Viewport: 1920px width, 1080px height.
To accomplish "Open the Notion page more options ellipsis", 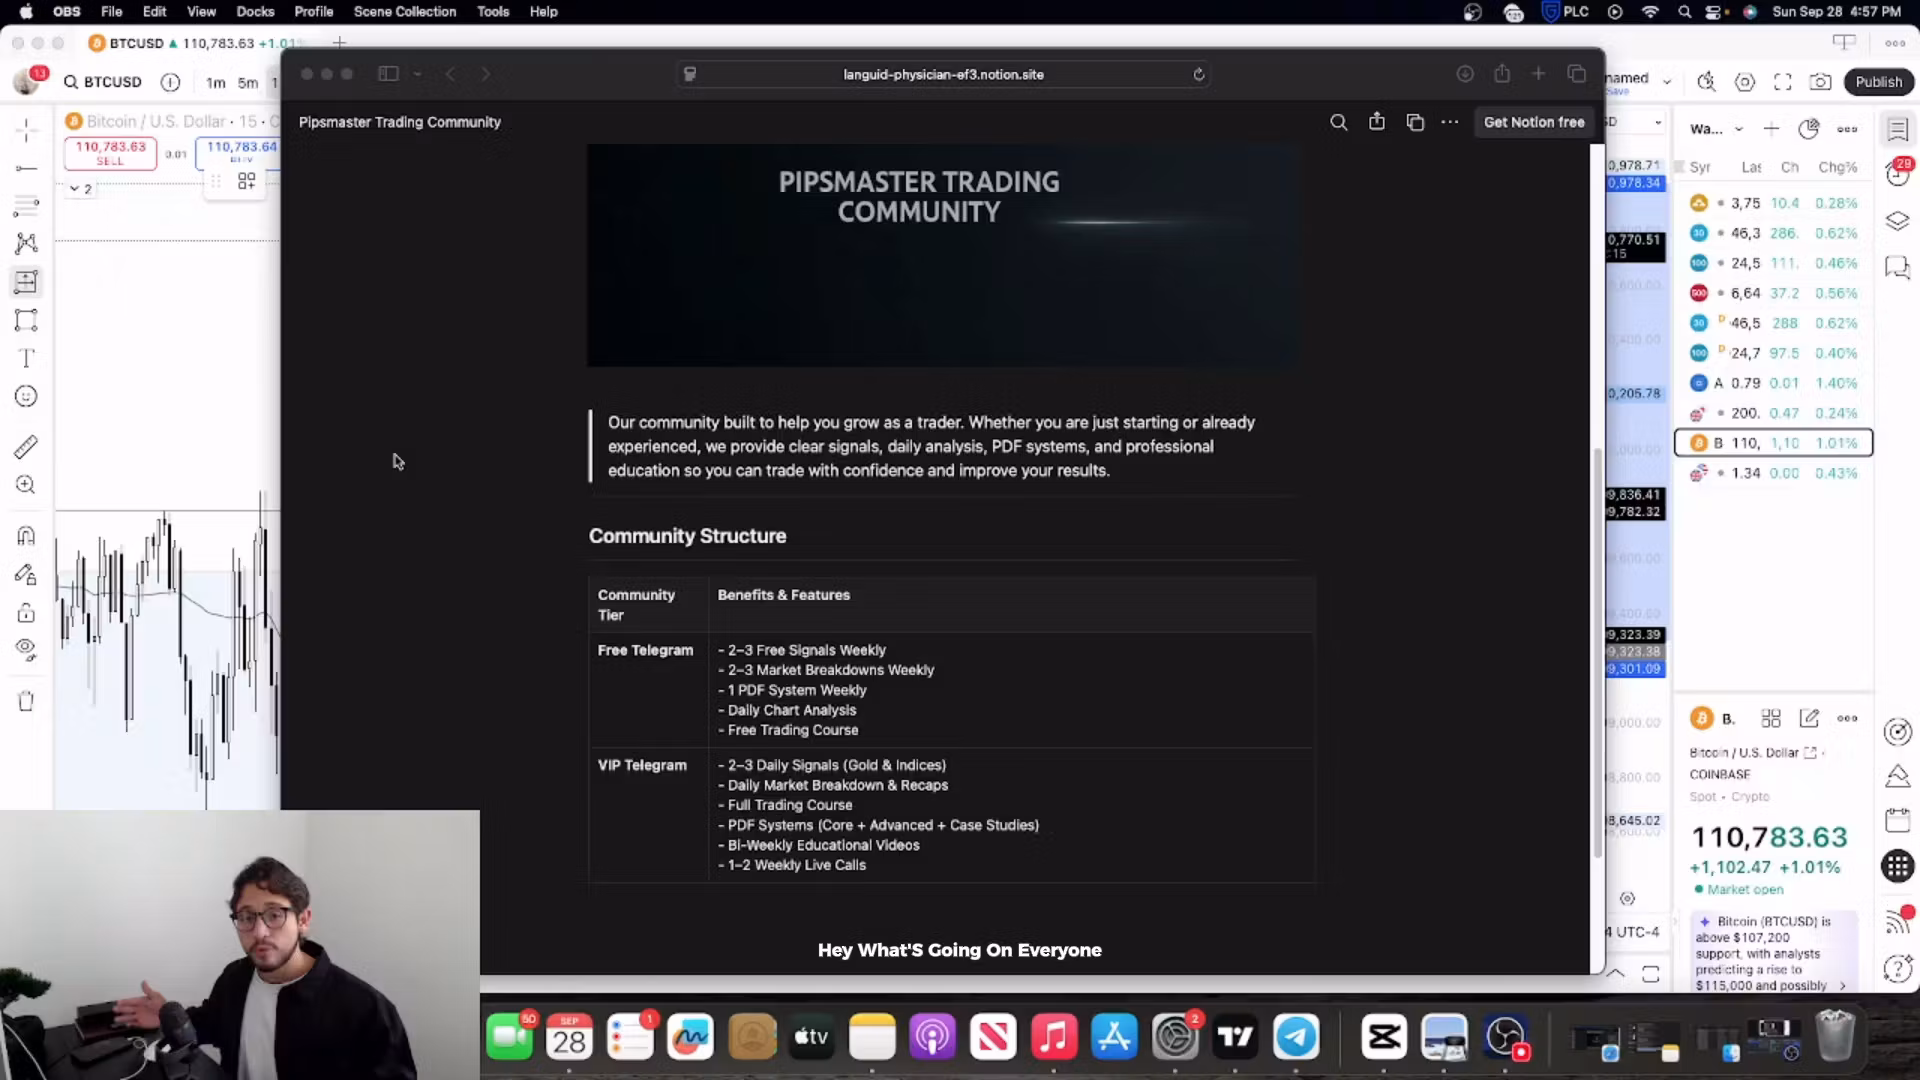I will click(x=1450, y=122).
